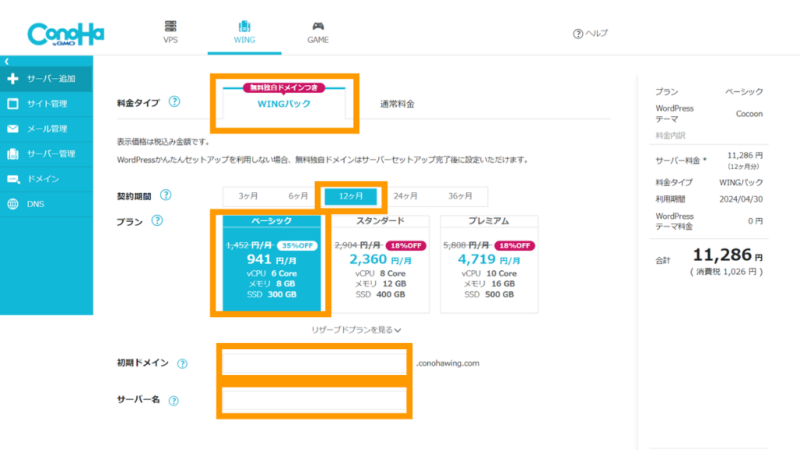Click the mail management envelope icon
This screenshot has height=450, width=800.
(x=13, y=129)
